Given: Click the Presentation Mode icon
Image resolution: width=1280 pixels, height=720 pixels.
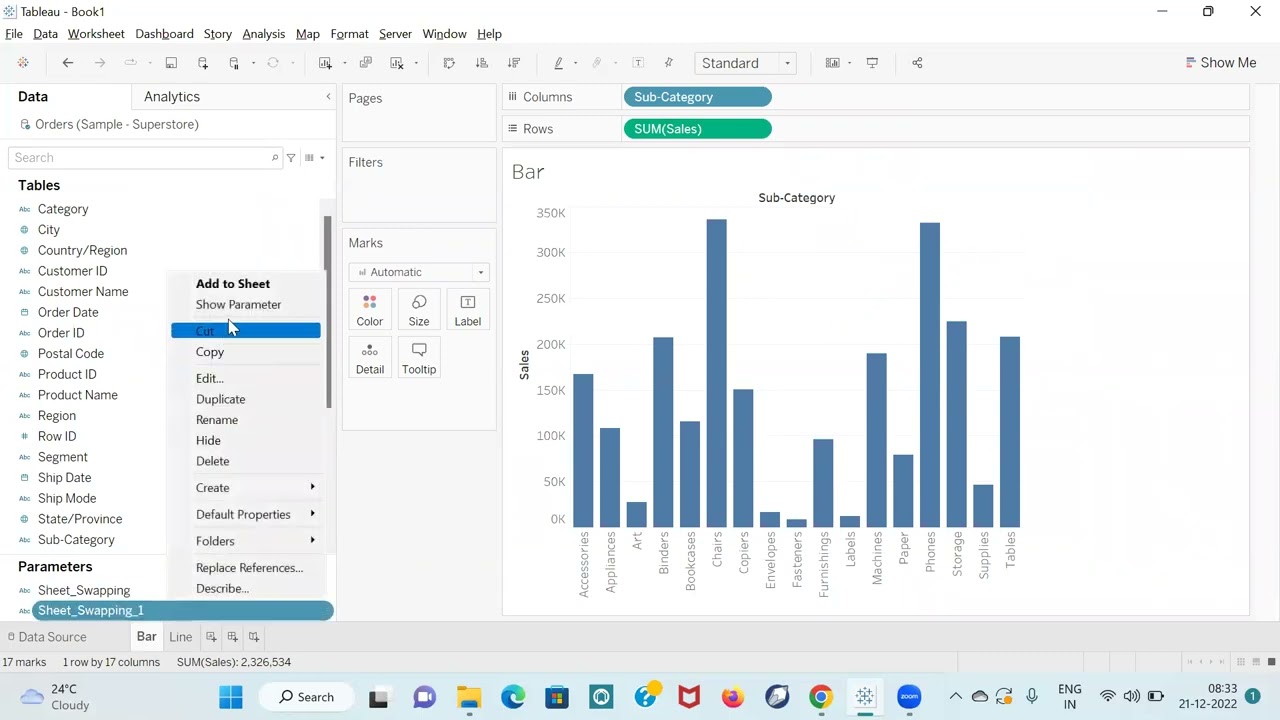Looking at the screenshot, I should (872, 63).
